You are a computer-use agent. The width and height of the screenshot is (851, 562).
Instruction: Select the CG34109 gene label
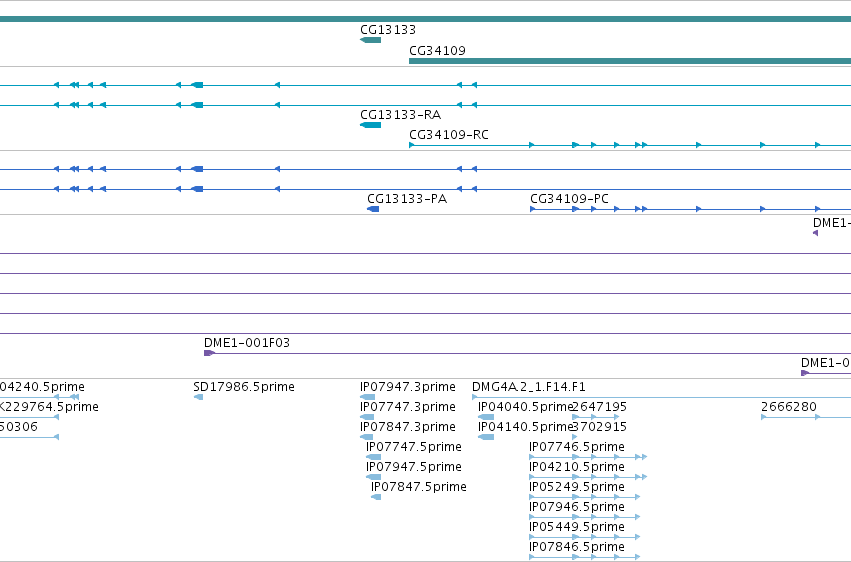[x=437, y=50]
